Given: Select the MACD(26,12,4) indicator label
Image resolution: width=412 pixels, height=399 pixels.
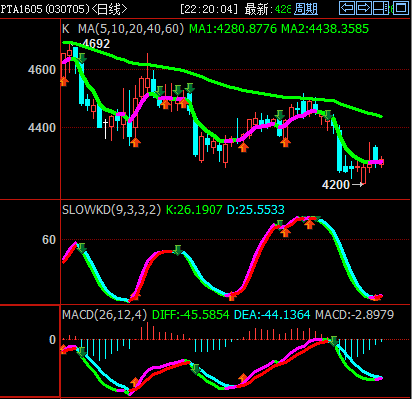Looking at the screenshot, I should coord(104,315).
